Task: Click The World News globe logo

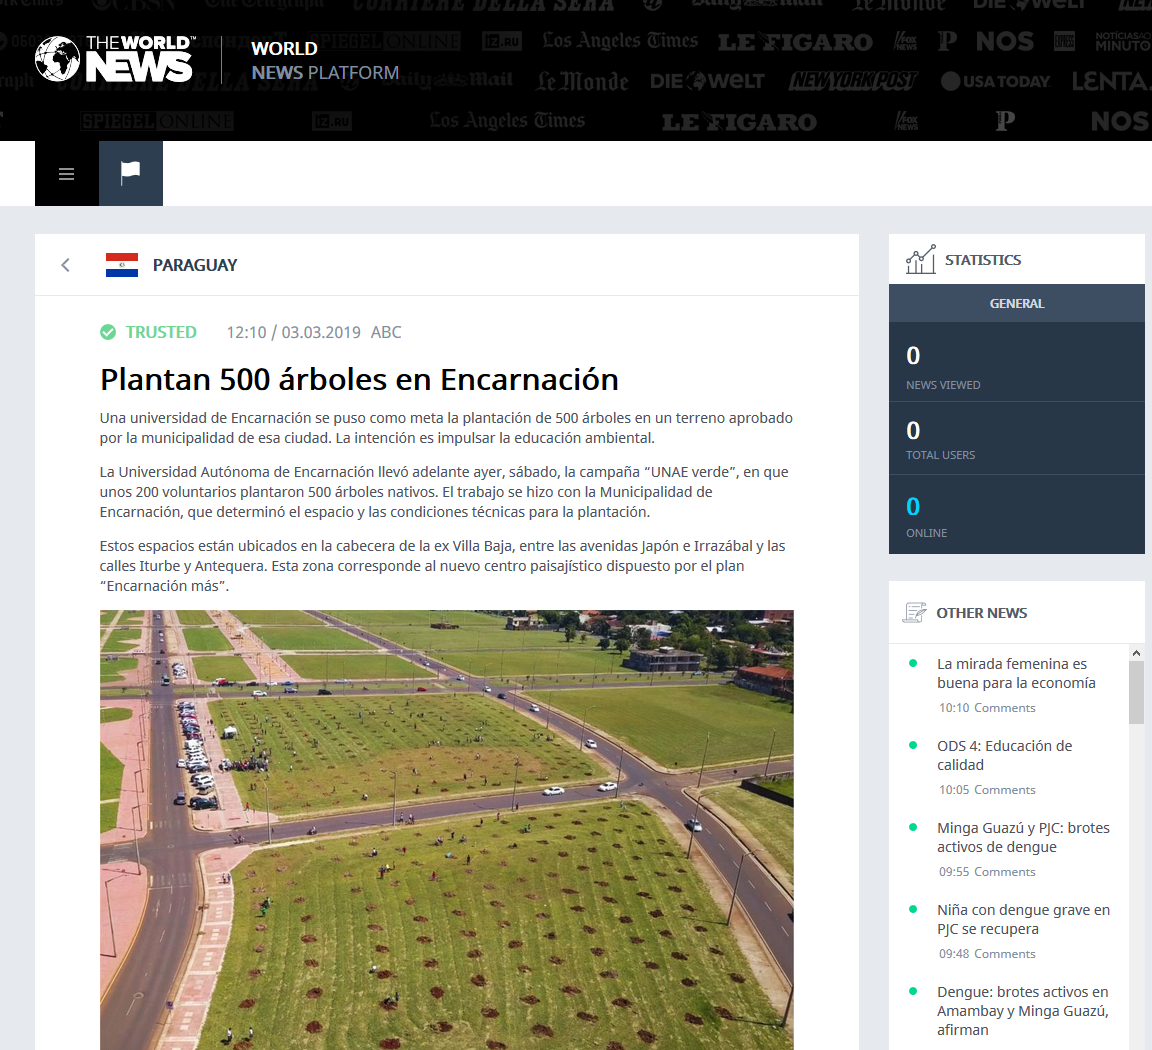Action: 58,60
